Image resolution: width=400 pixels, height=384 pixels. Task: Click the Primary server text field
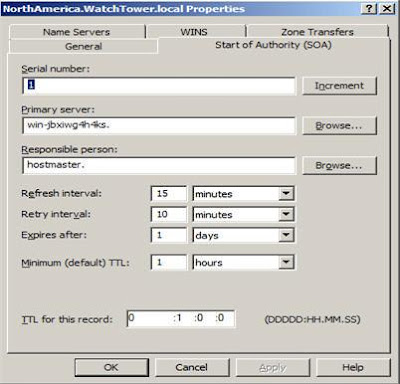(159, 126)
